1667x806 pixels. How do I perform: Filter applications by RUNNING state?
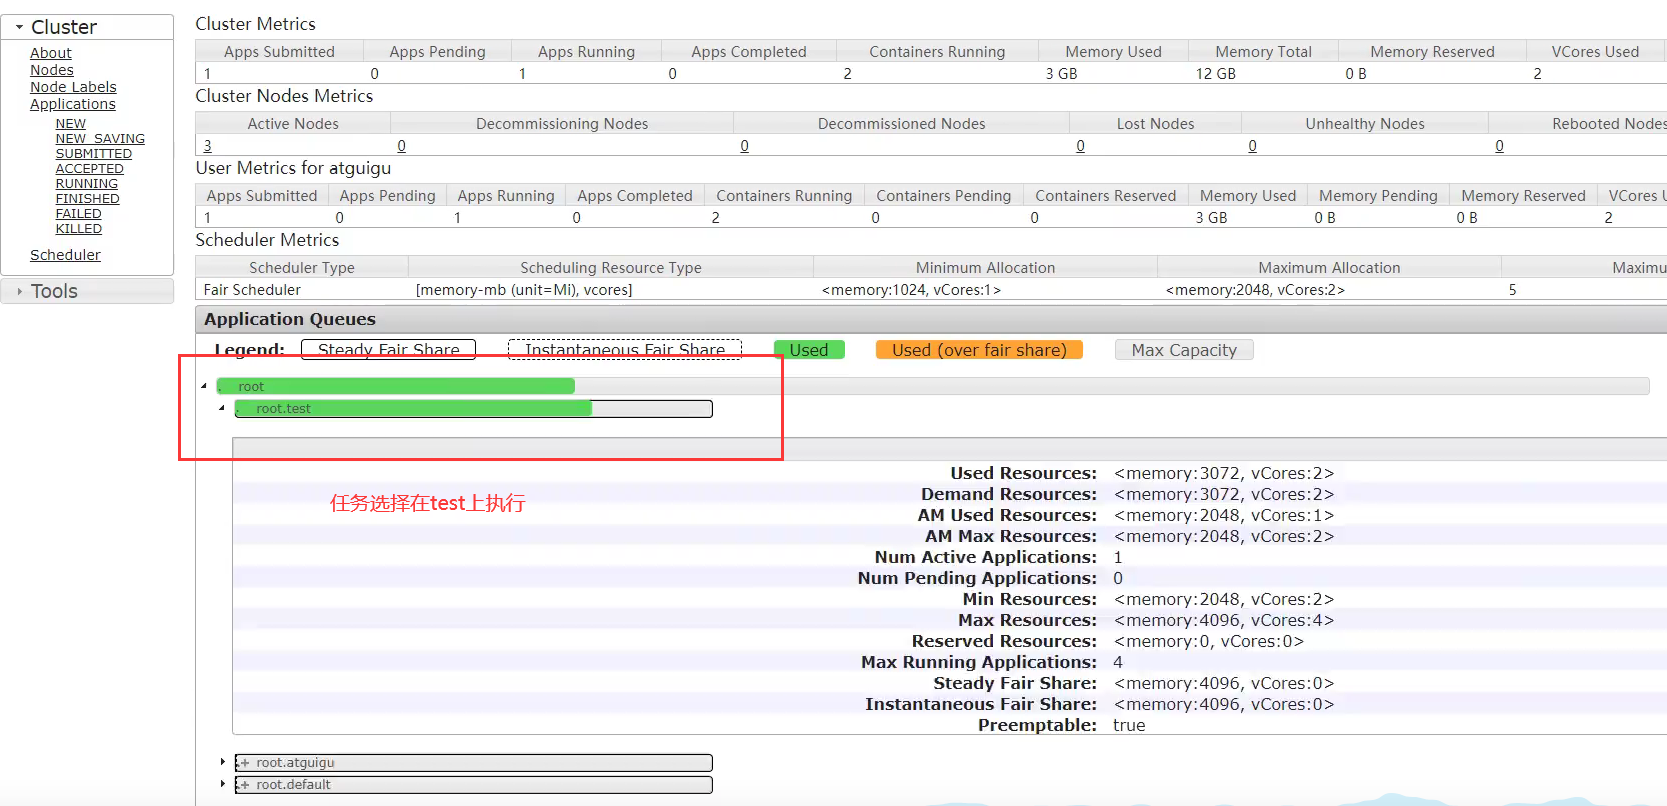click(x=86, y=184)
